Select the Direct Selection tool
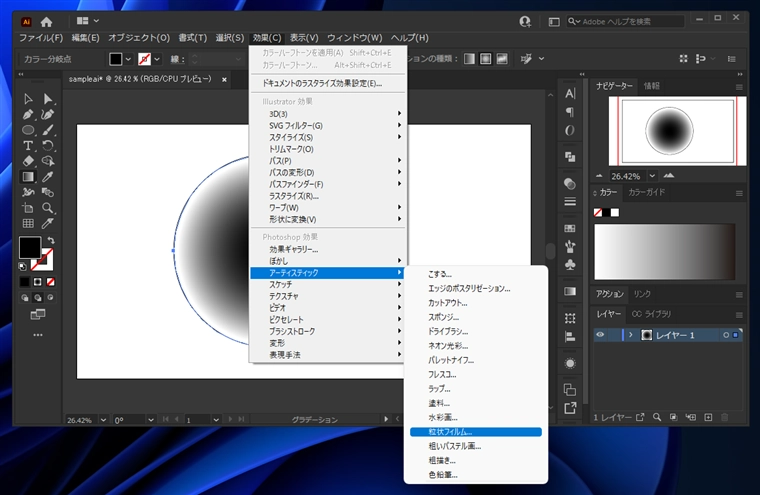The height and width of the screenshot is (495, 760). pyautogui.click(x=48, y=99)
